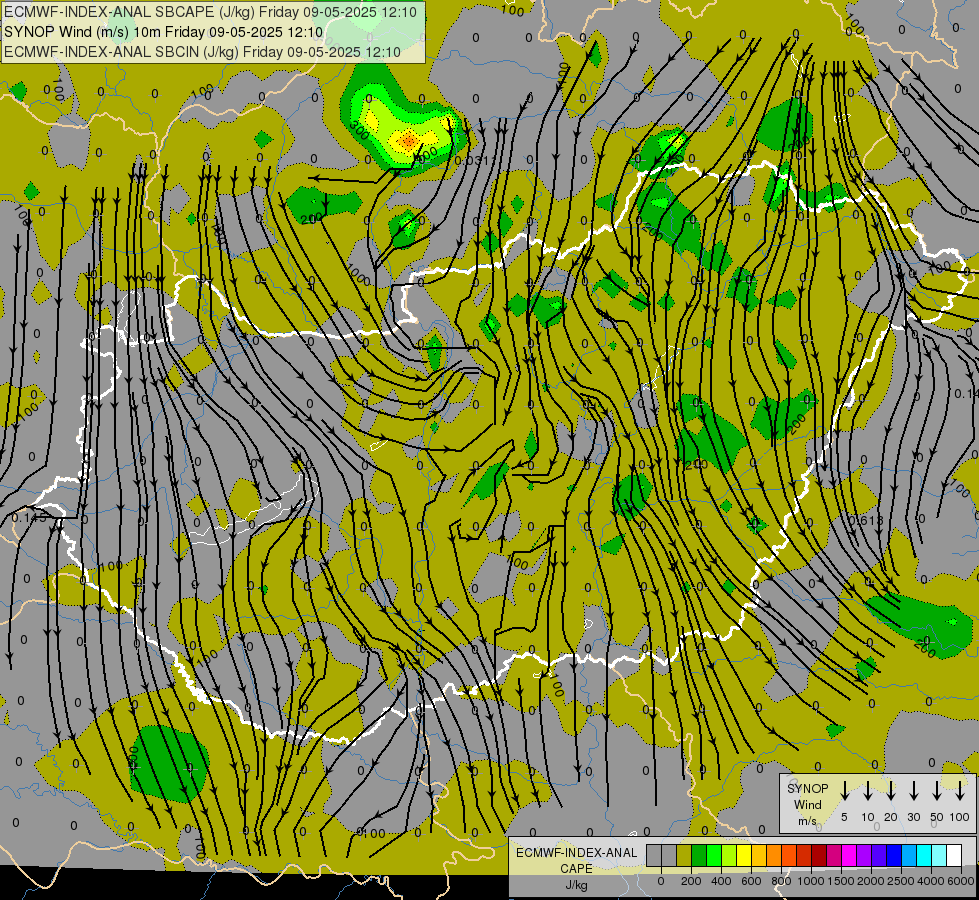Select the gray swatch left of 0 tick
Image resolution: width=979 pixels, height=900 pixels.
654,855
